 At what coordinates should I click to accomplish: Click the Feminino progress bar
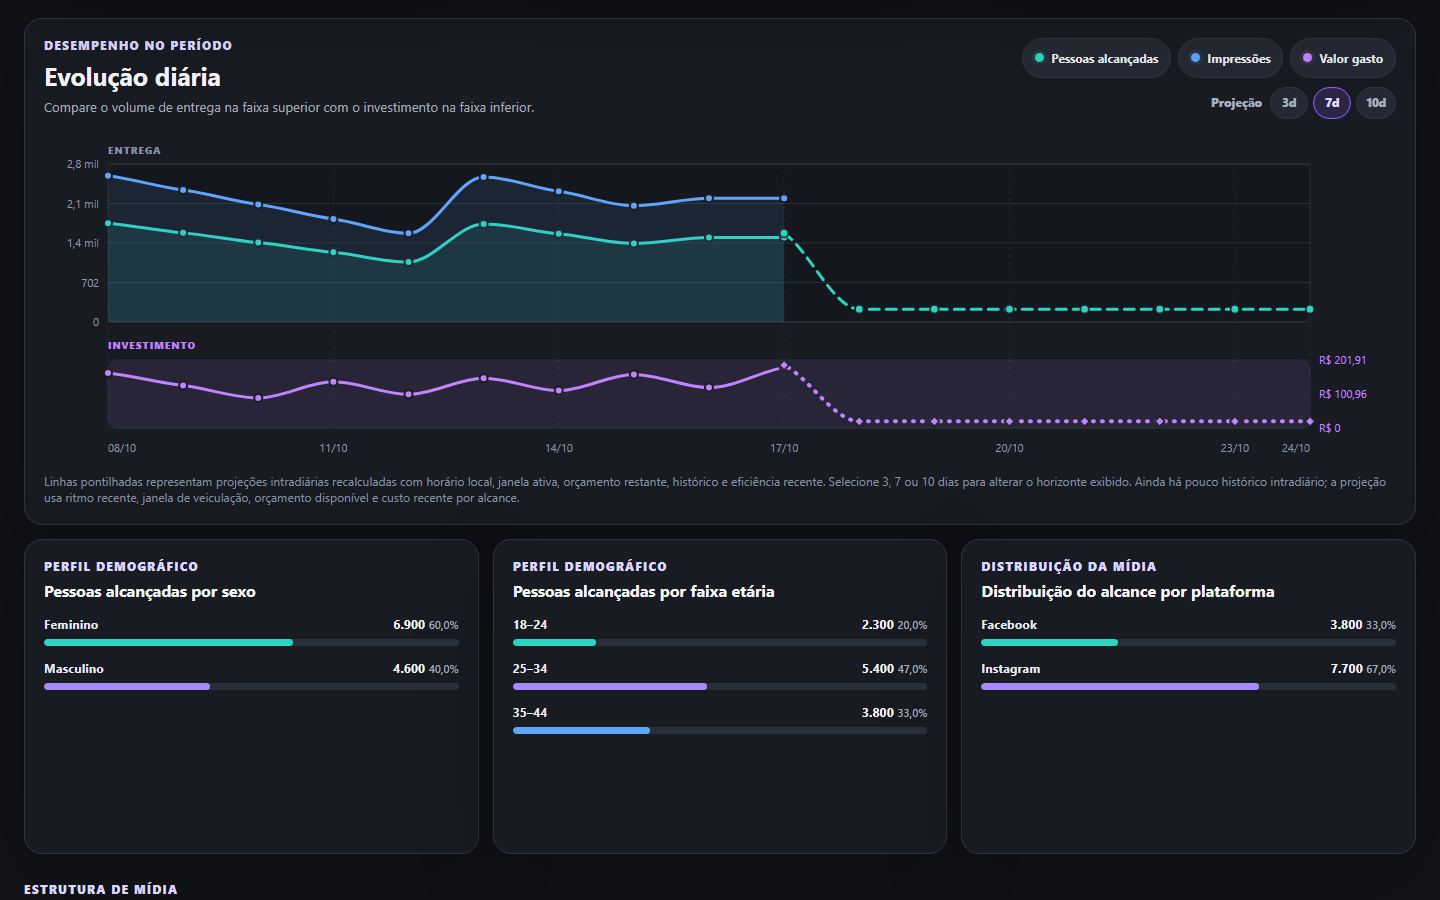point(251,642)
